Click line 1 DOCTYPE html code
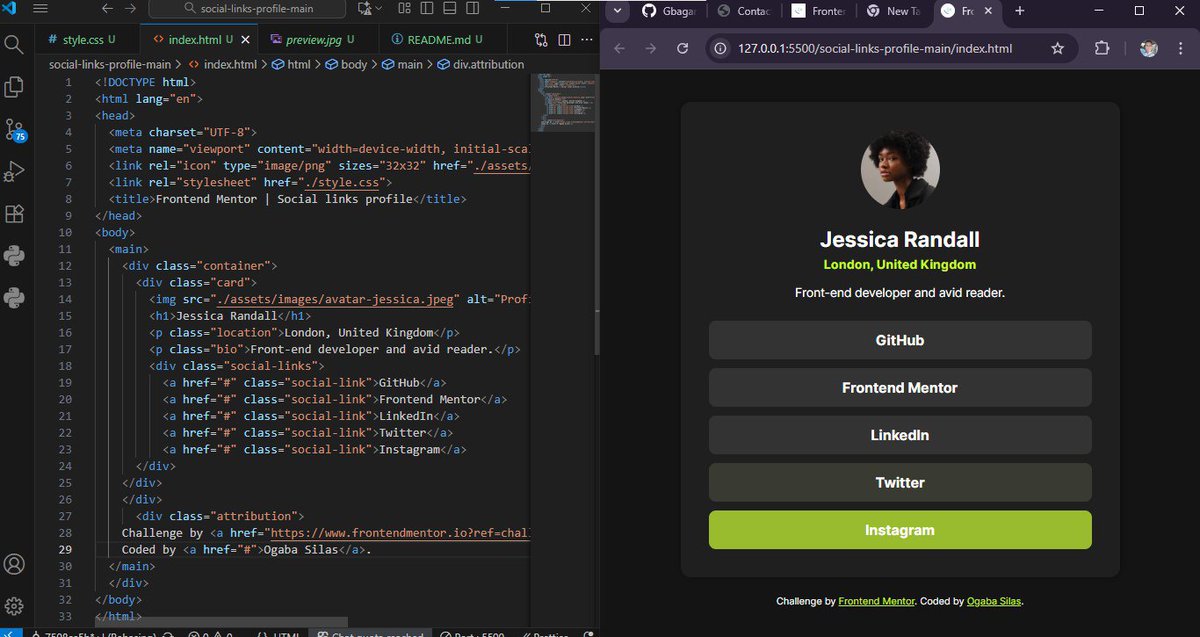Image resolution: width=1200 pixels, height=637 pixels. coord(145,82)
